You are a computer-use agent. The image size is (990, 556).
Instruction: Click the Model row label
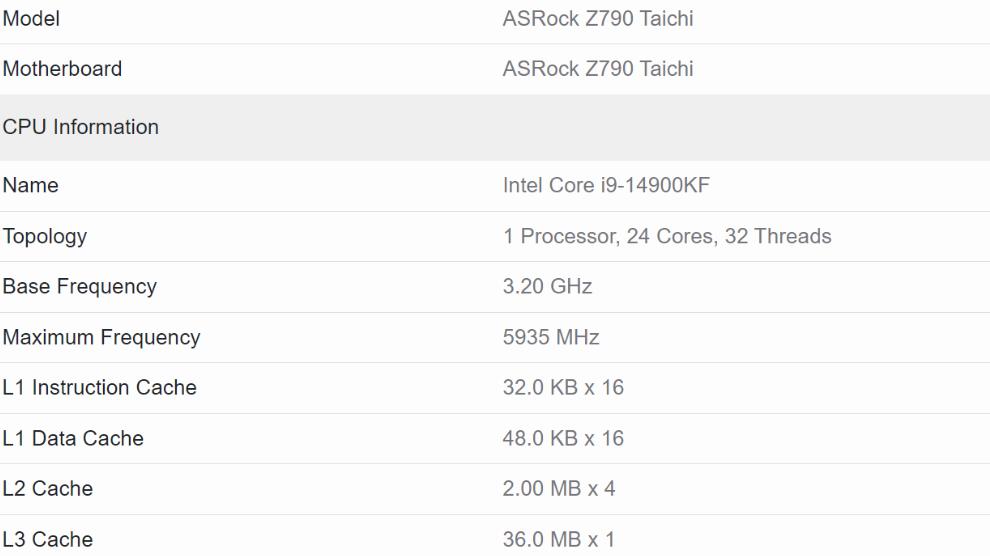(x=31, y=18)
